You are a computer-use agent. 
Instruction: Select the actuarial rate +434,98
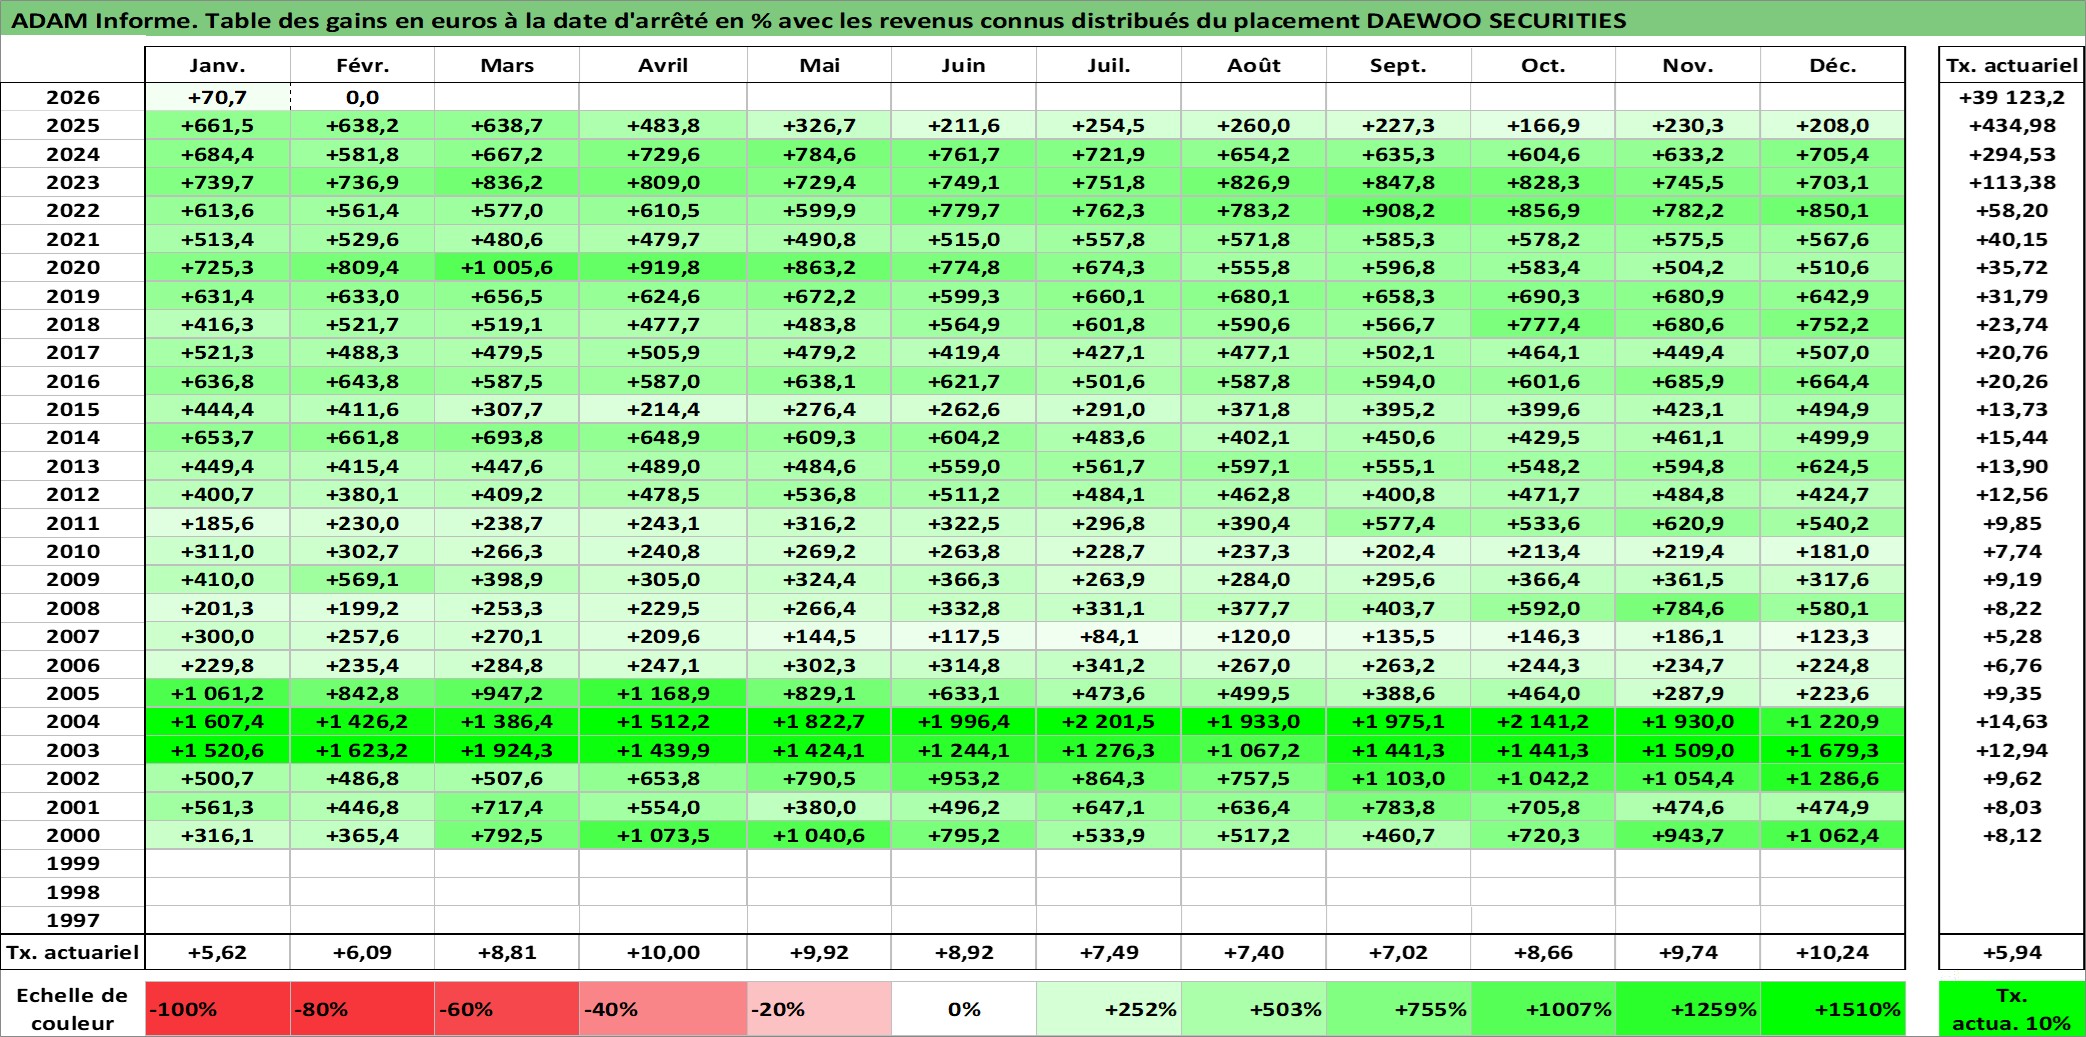pyautogui.click(x=2011, y=125)
